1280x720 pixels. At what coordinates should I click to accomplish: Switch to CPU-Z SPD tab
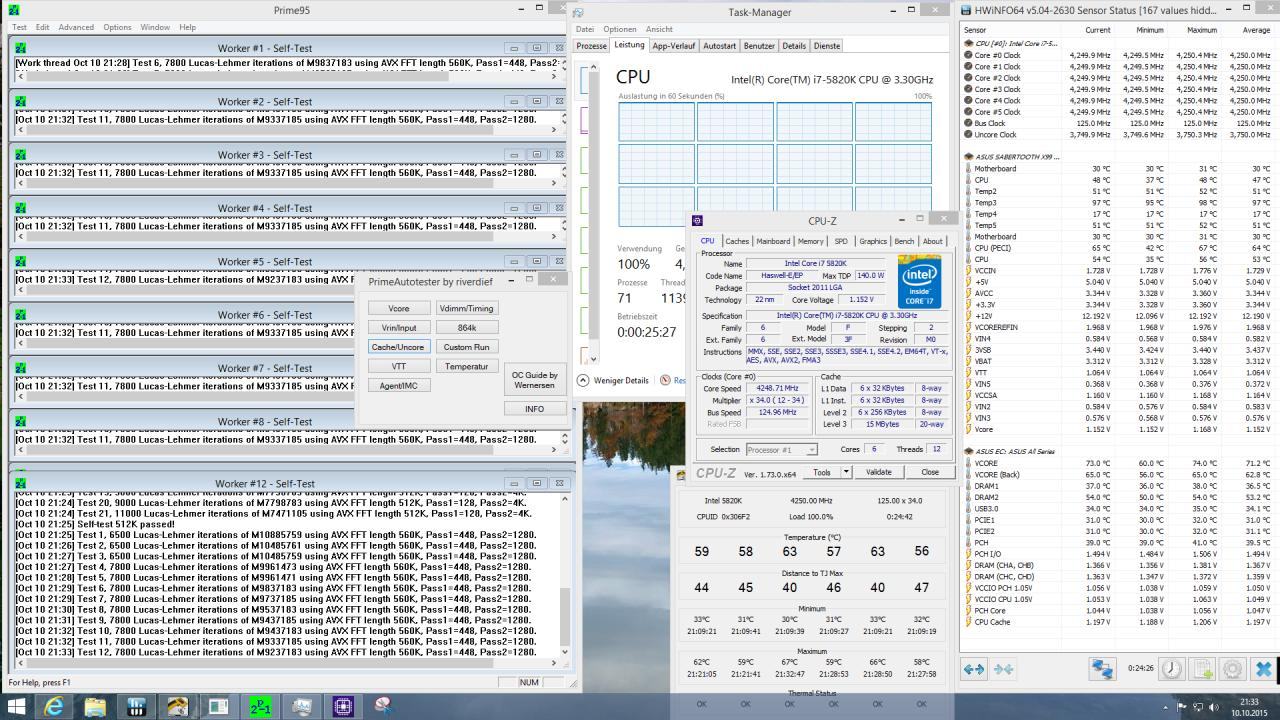coord(841,241)
